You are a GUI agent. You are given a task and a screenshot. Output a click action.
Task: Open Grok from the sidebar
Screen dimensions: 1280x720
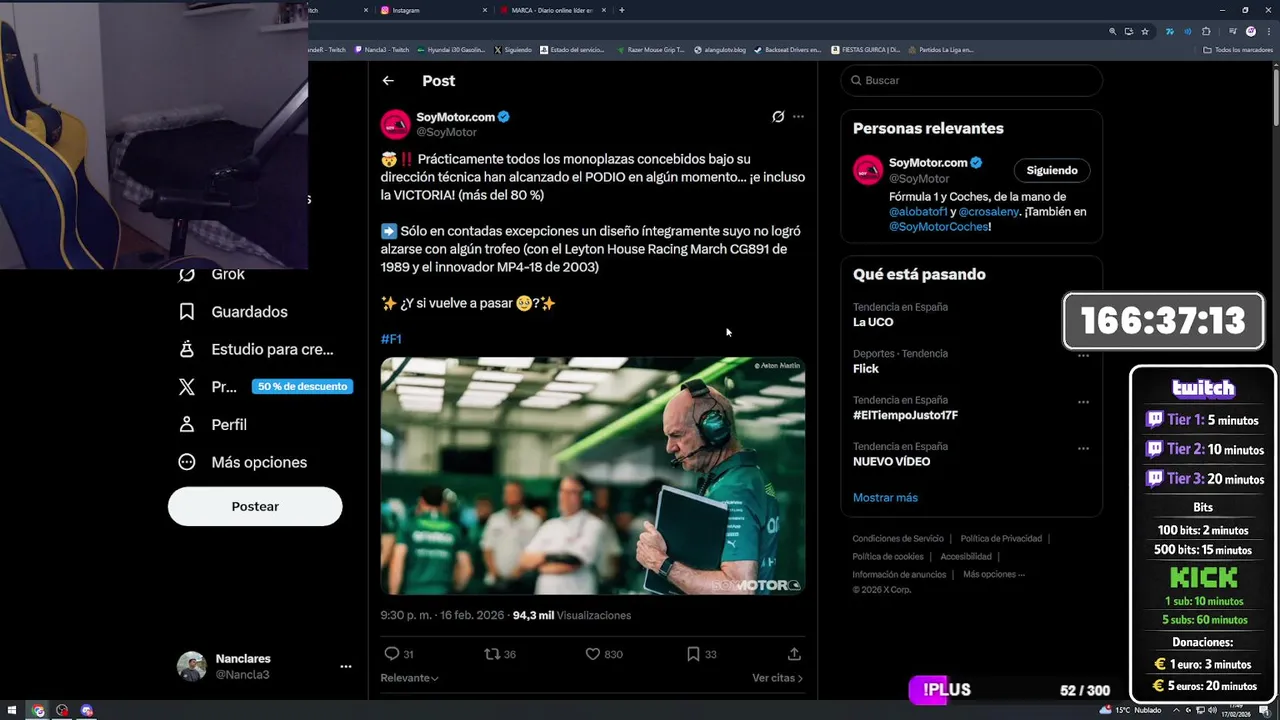coord(212,274)
